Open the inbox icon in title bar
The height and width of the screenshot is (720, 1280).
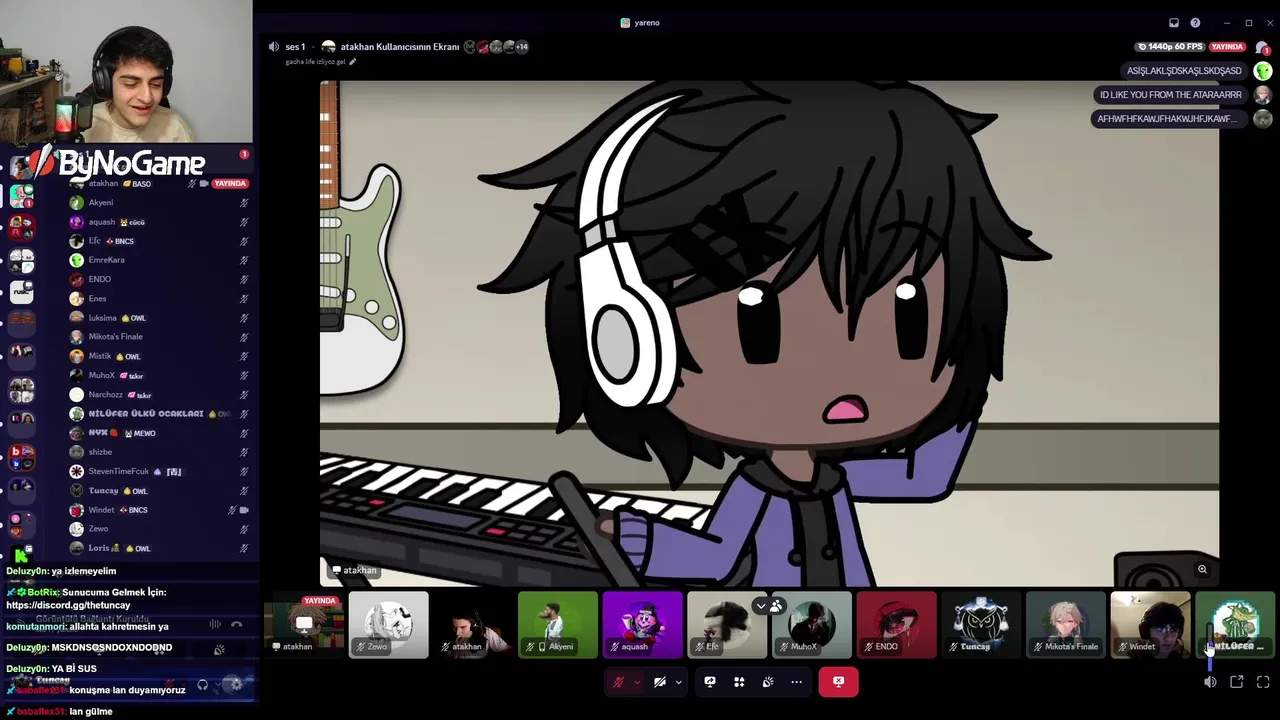1174,23
